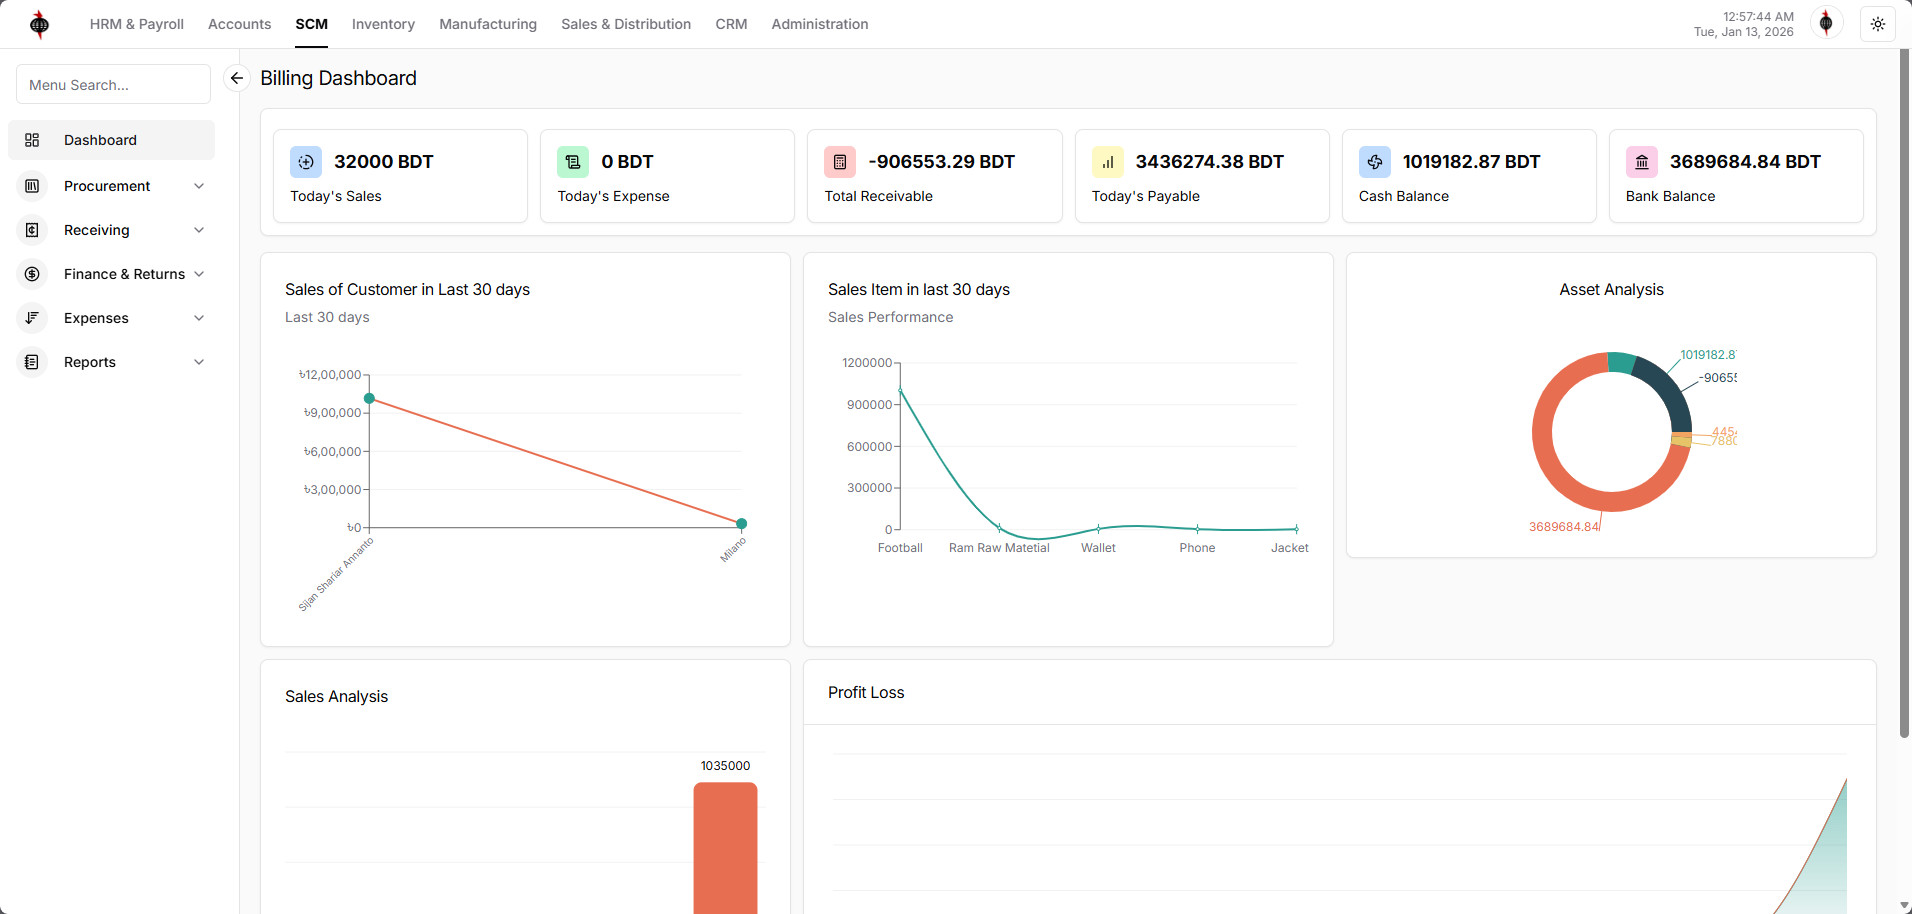Click the Profit Loss panel heading
1912x914 pixels.
click(x=866, y=692)
